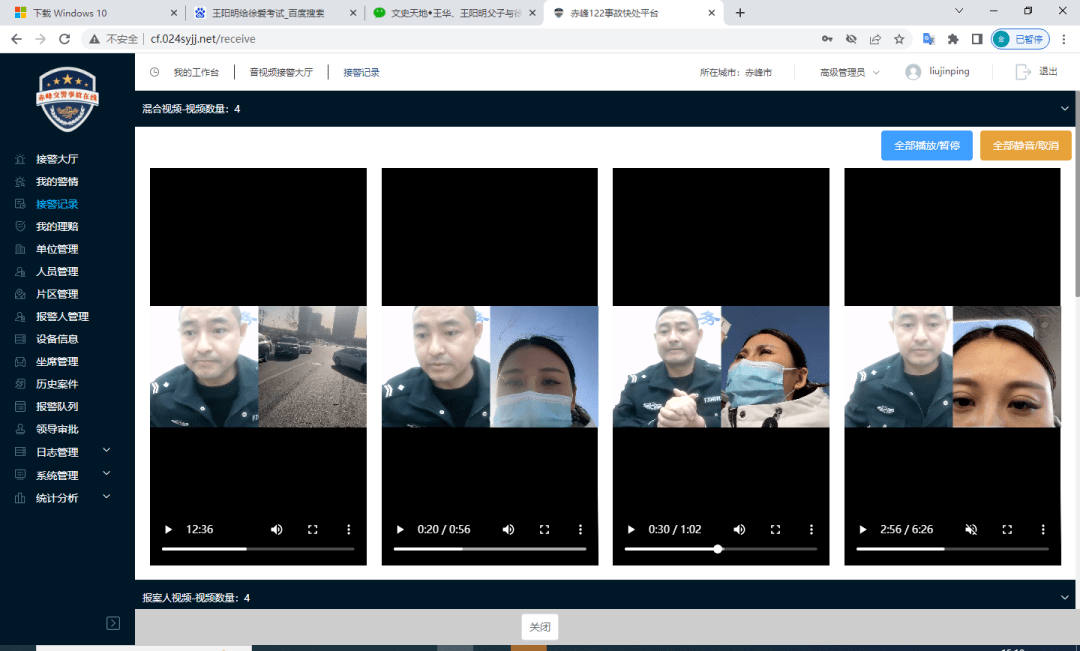Mute the 0:20 / 0:56 video

(508, 530)
